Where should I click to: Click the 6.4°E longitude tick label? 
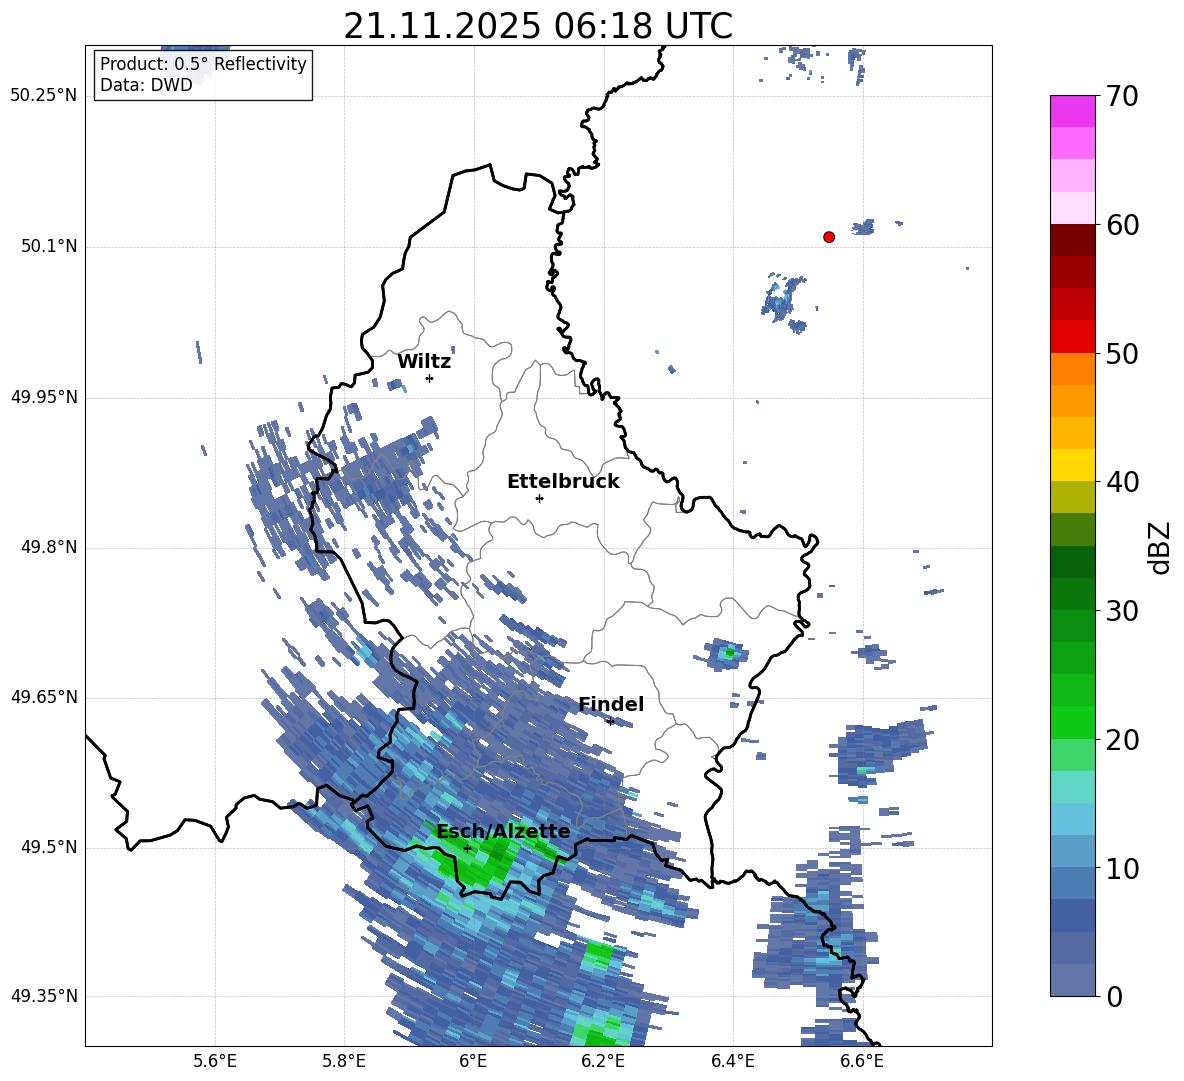pos(732,1061)
